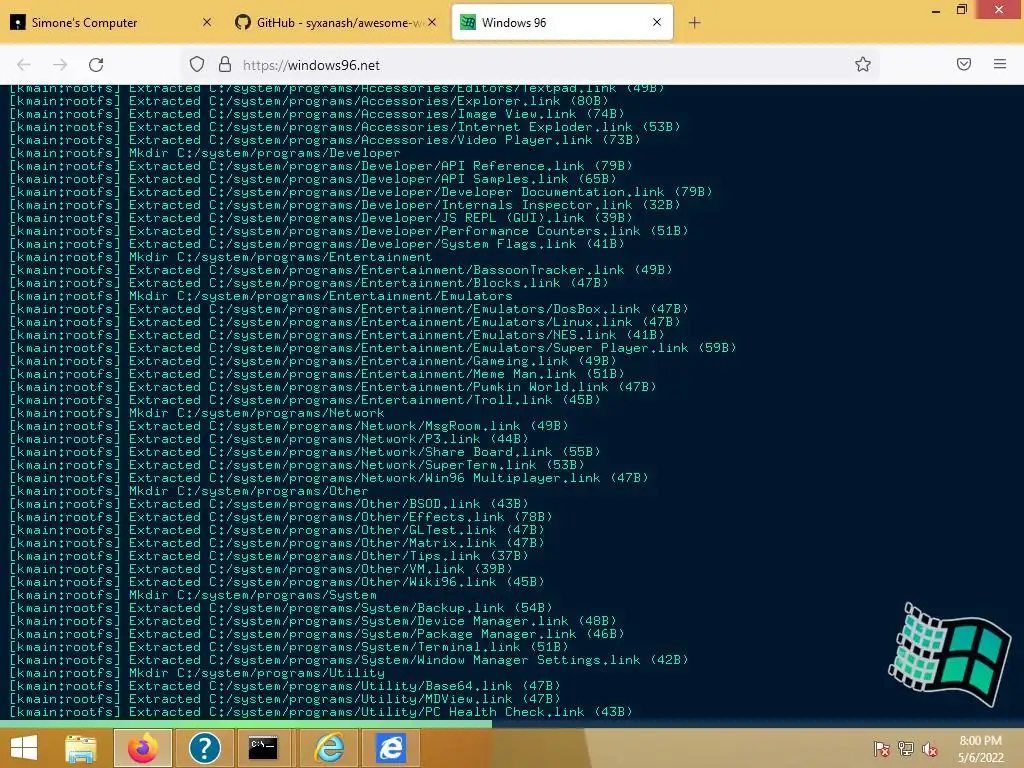
Task: Close the GitHub tab
Action: [x=432, y=22]
